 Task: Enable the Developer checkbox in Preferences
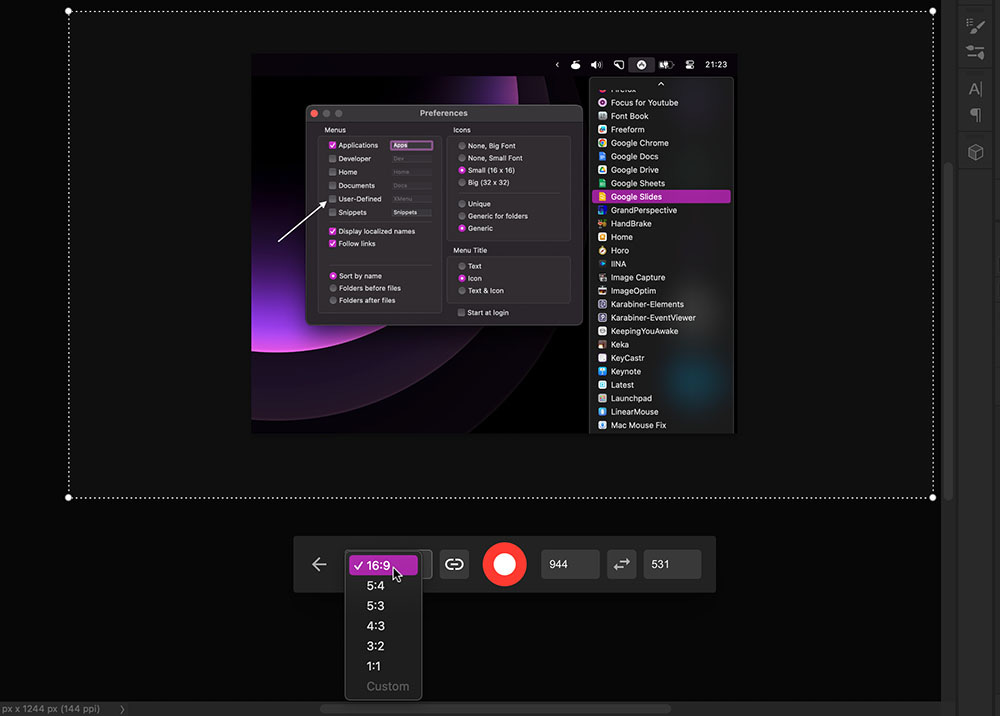click(332, 159)
